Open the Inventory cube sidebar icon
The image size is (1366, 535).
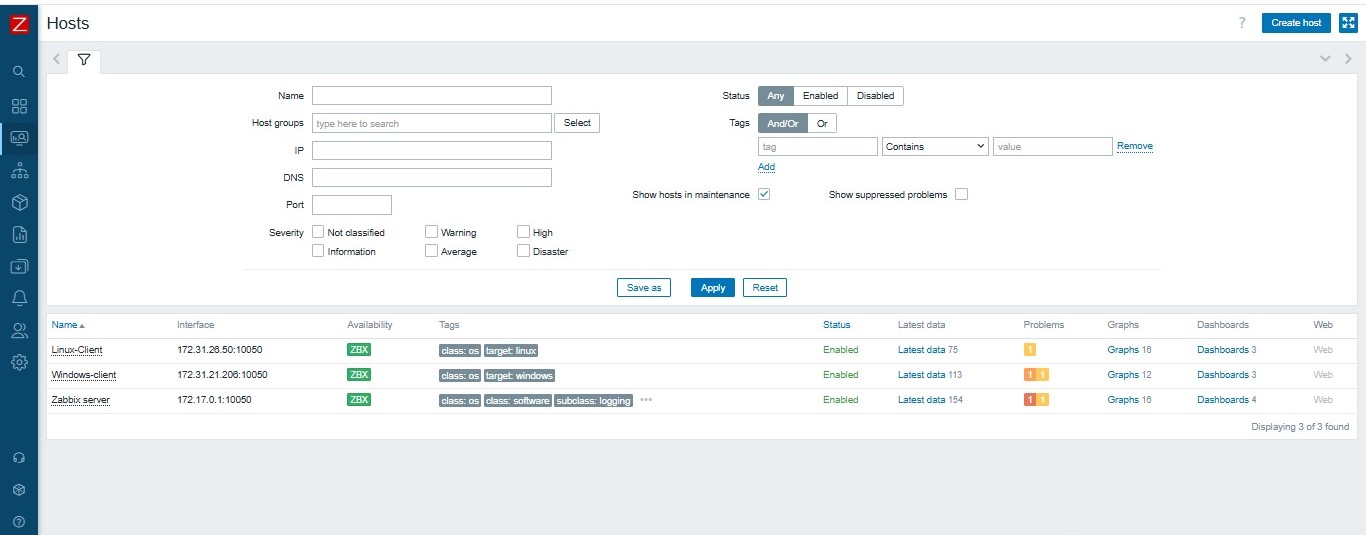coord(19,202)
